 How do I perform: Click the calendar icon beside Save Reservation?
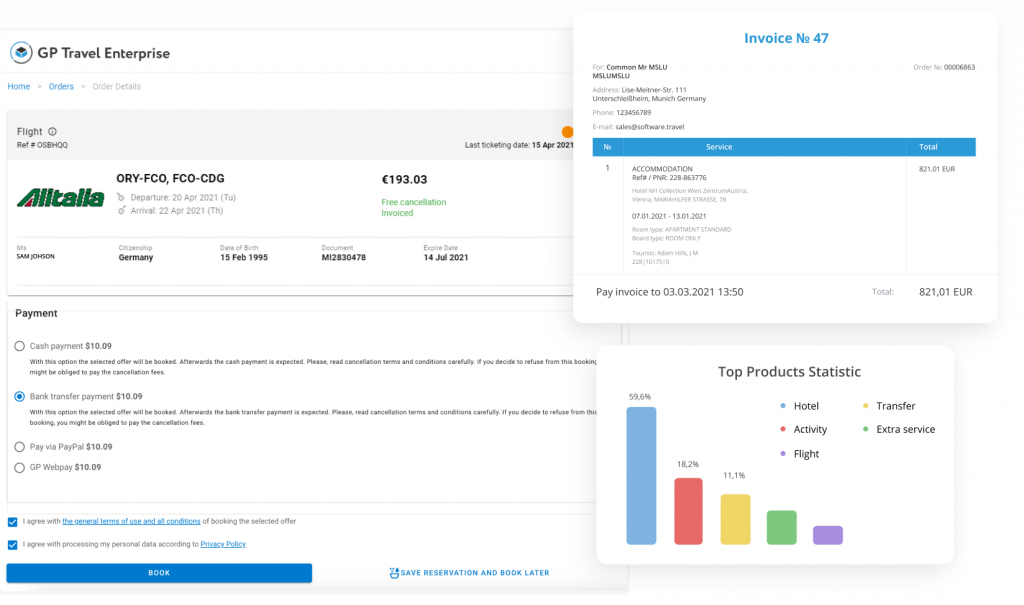click(394, 572)
